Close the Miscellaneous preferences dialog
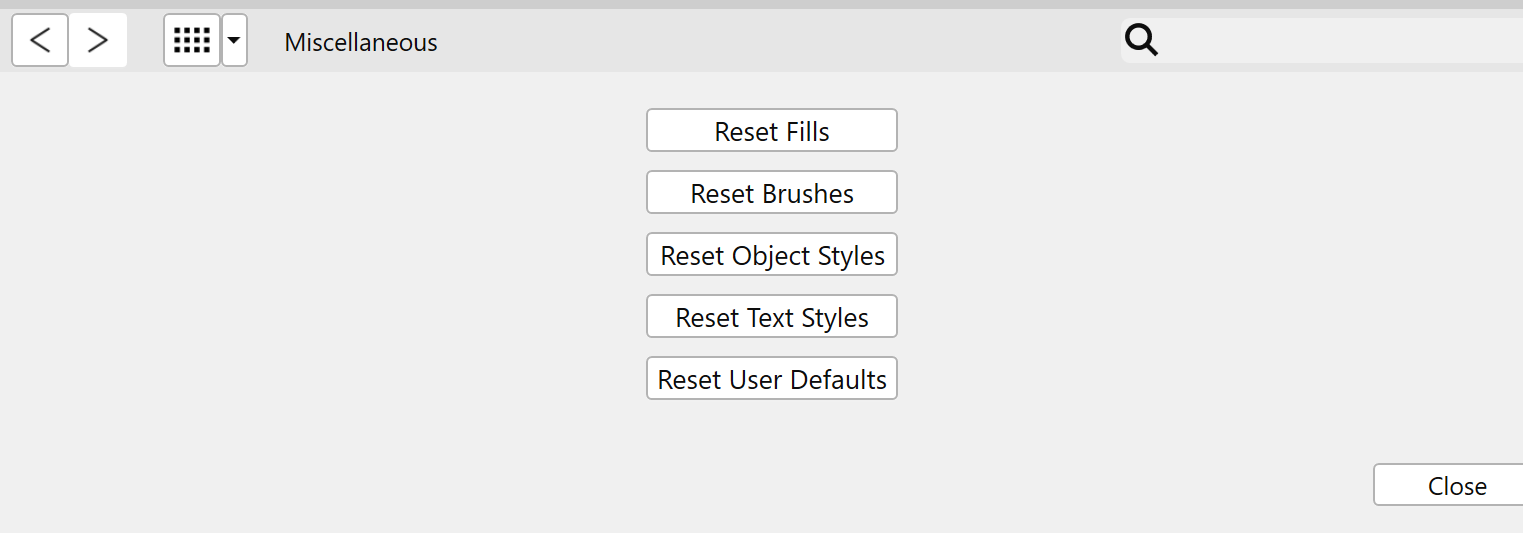 pyautogui.click(x=1448, y=485)
